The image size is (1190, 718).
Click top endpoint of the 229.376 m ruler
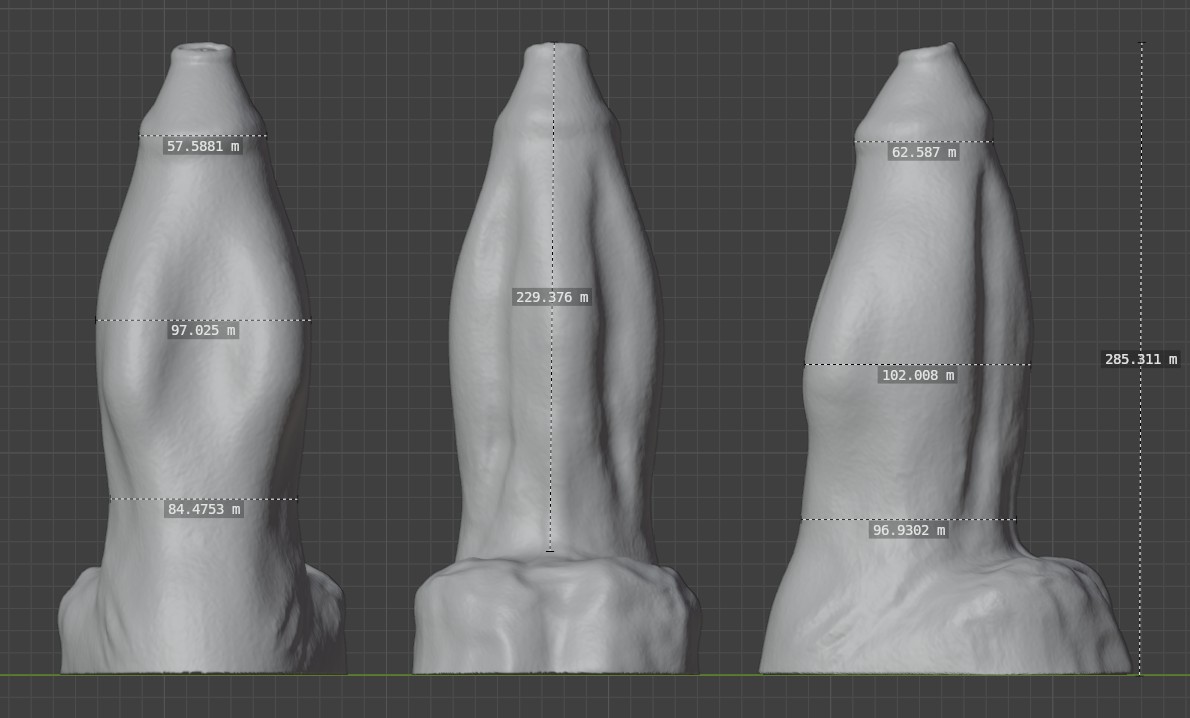click(x=555, y=44)
